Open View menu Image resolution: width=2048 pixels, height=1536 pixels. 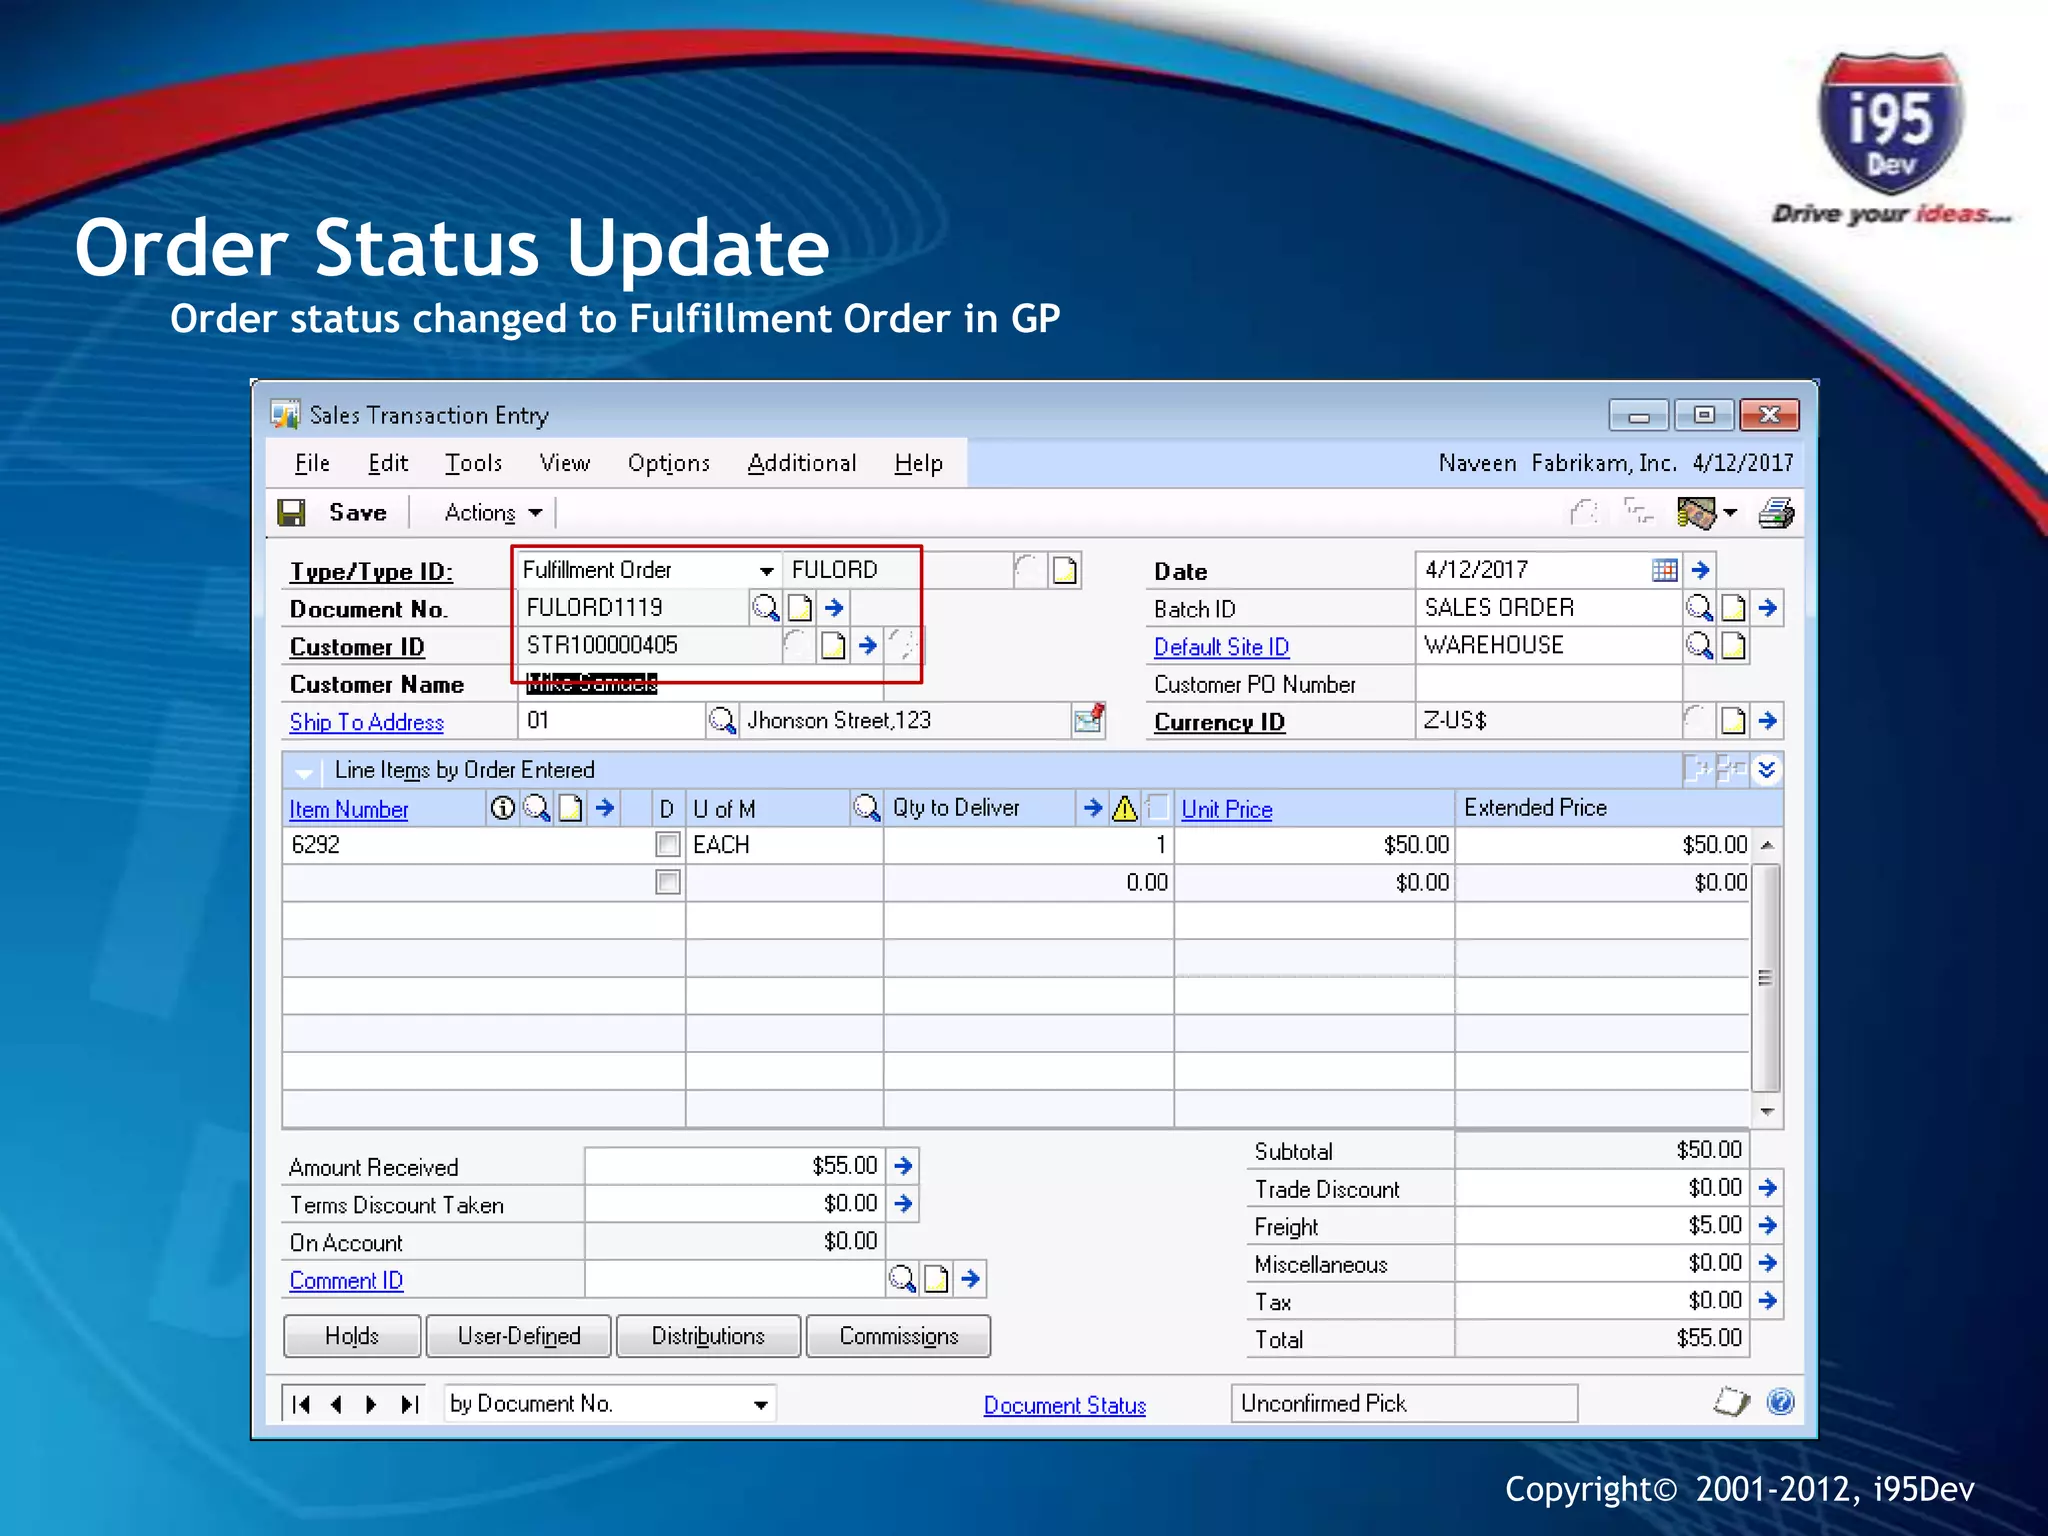point(565,463)
